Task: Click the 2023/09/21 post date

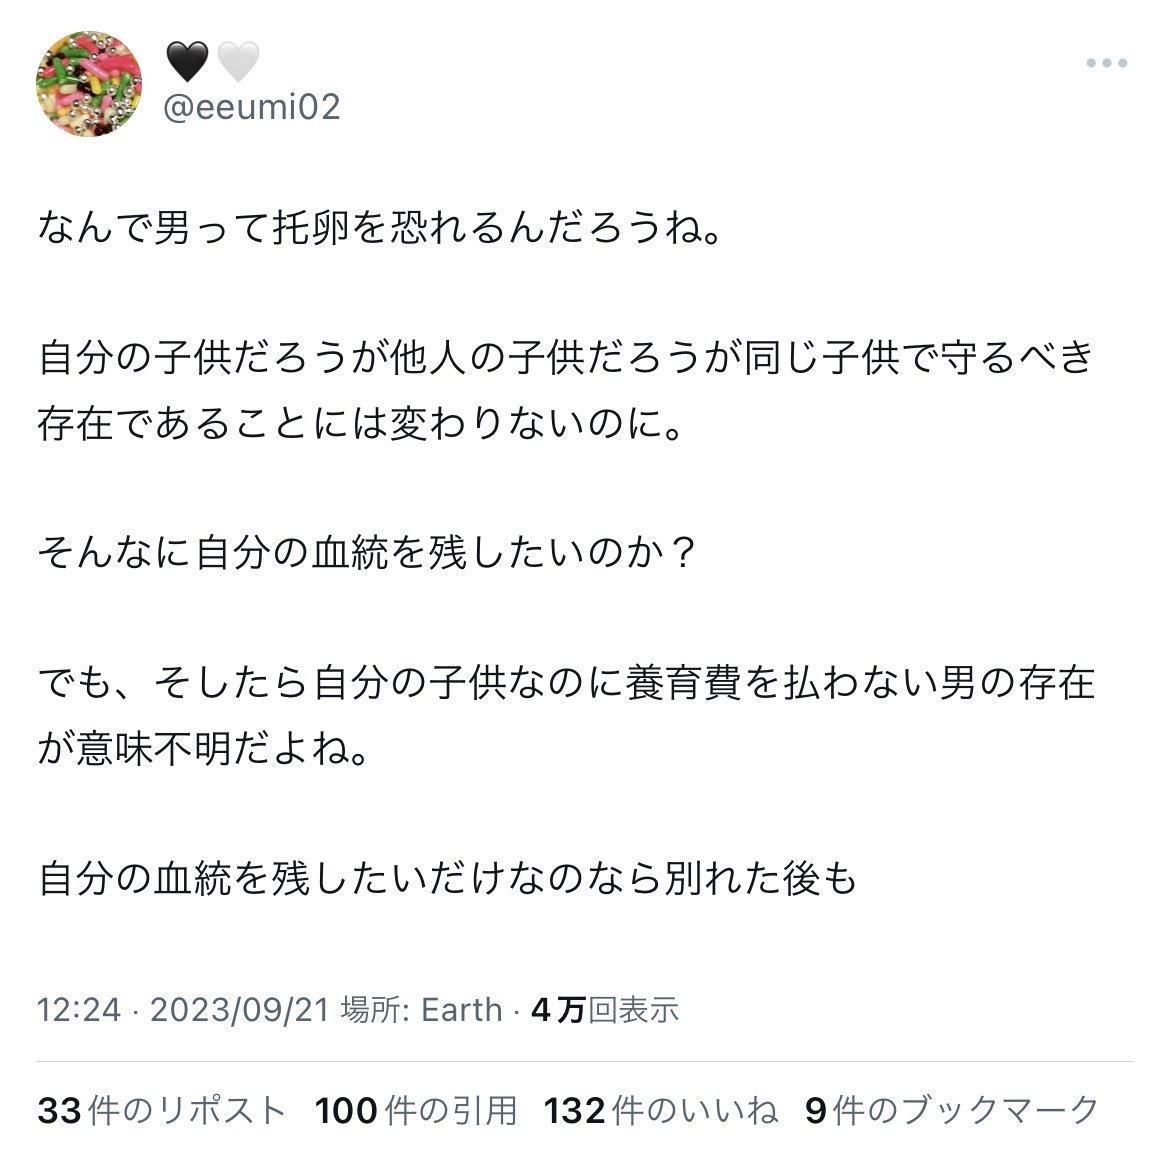Action: (x=240, y=1010)
